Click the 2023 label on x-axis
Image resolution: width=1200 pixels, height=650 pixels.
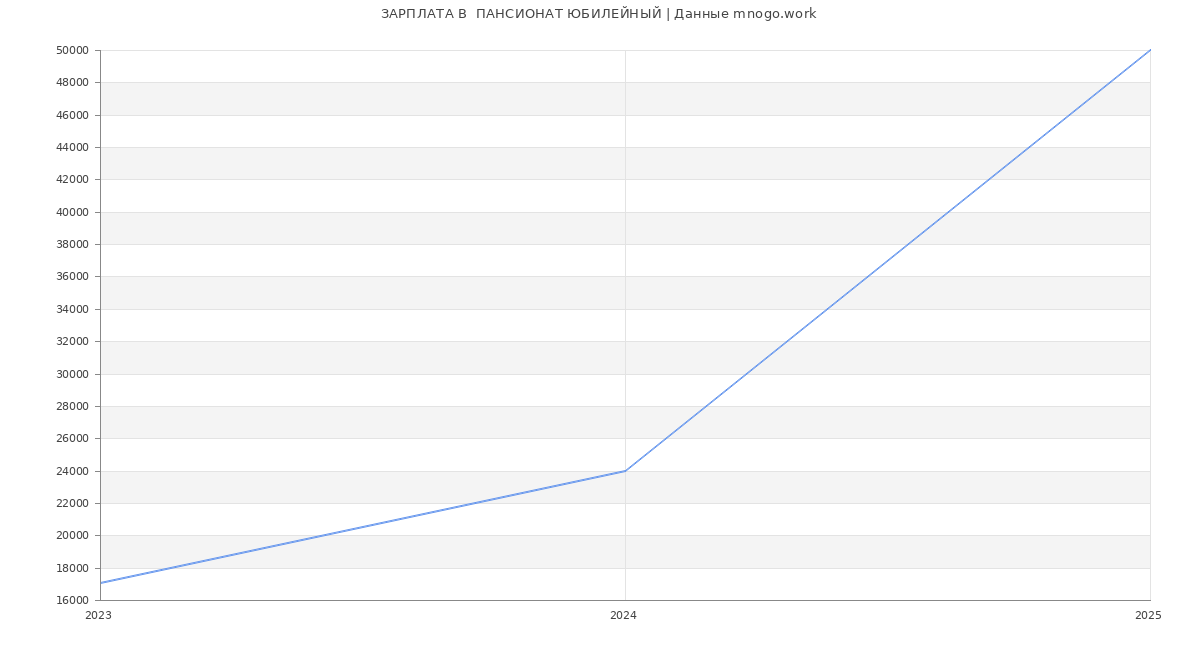click(98, 616)
